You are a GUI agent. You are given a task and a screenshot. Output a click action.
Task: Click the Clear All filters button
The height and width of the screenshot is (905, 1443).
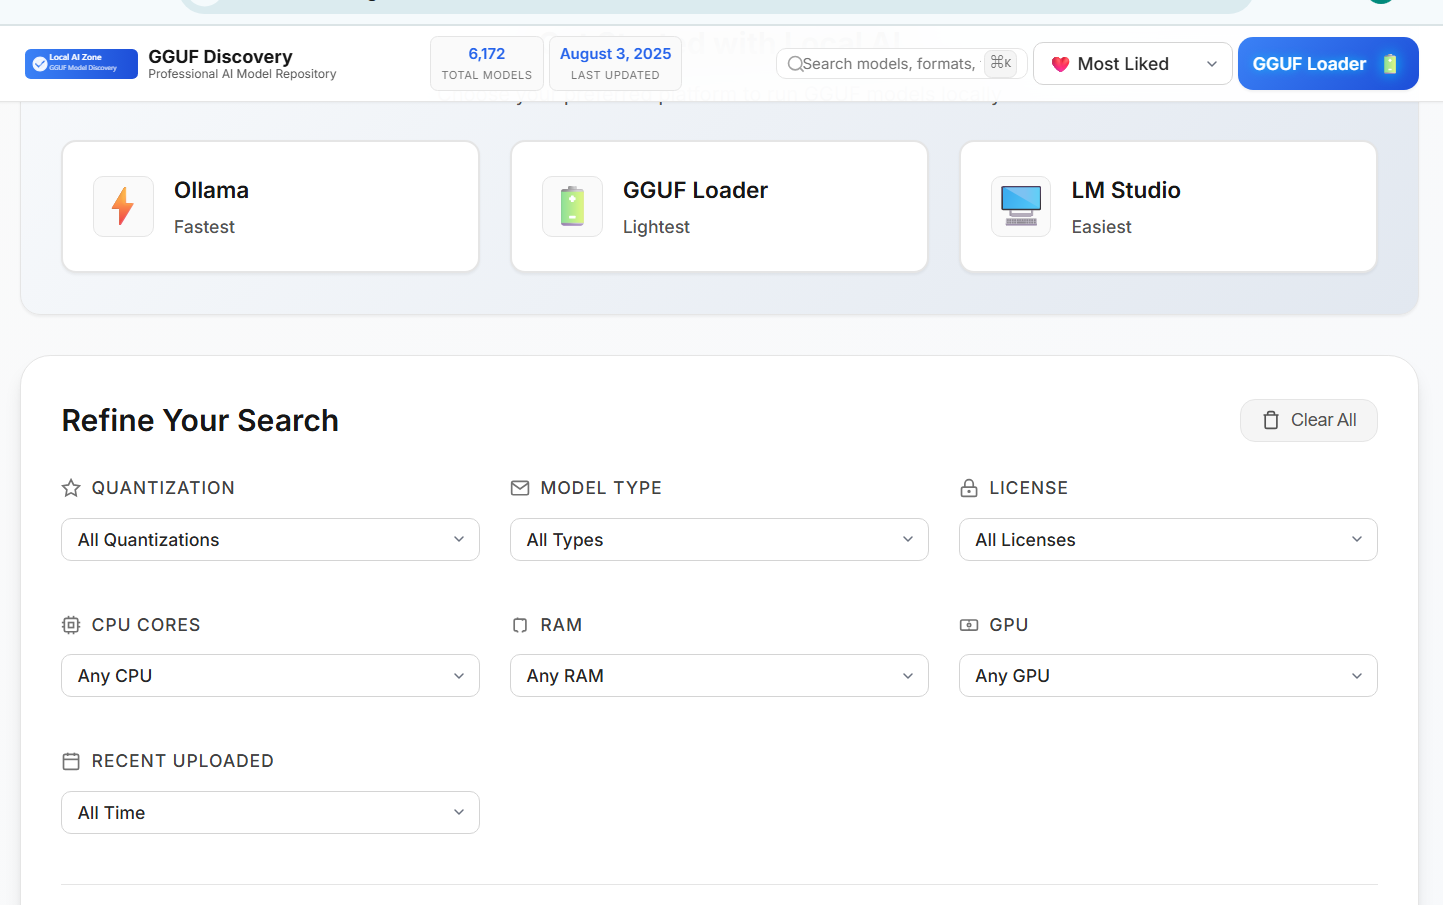(x=1309, y=420)
